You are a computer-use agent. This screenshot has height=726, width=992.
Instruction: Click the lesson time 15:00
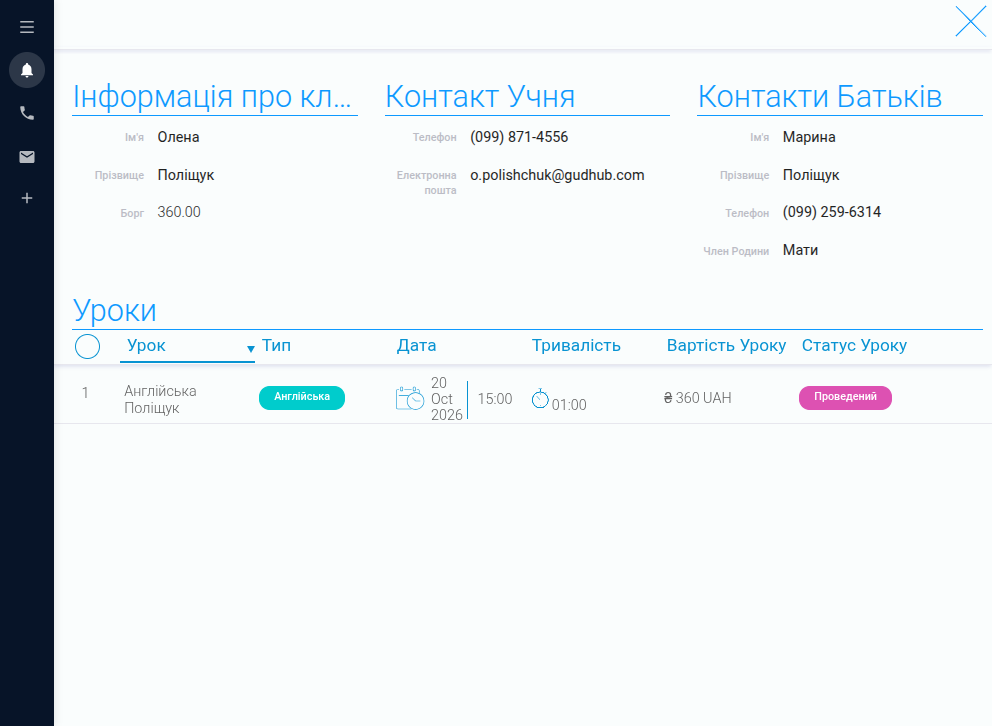pyautogui.click(x=495, y=399)
